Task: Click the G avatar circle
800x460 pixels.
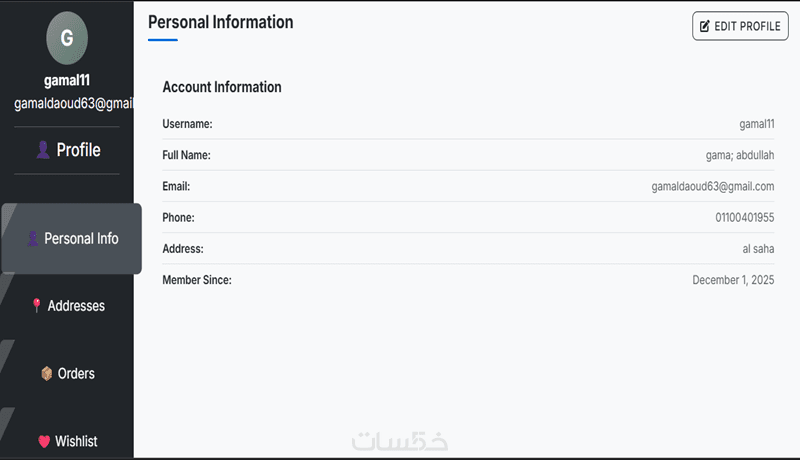Action: (x=67, y=38)
